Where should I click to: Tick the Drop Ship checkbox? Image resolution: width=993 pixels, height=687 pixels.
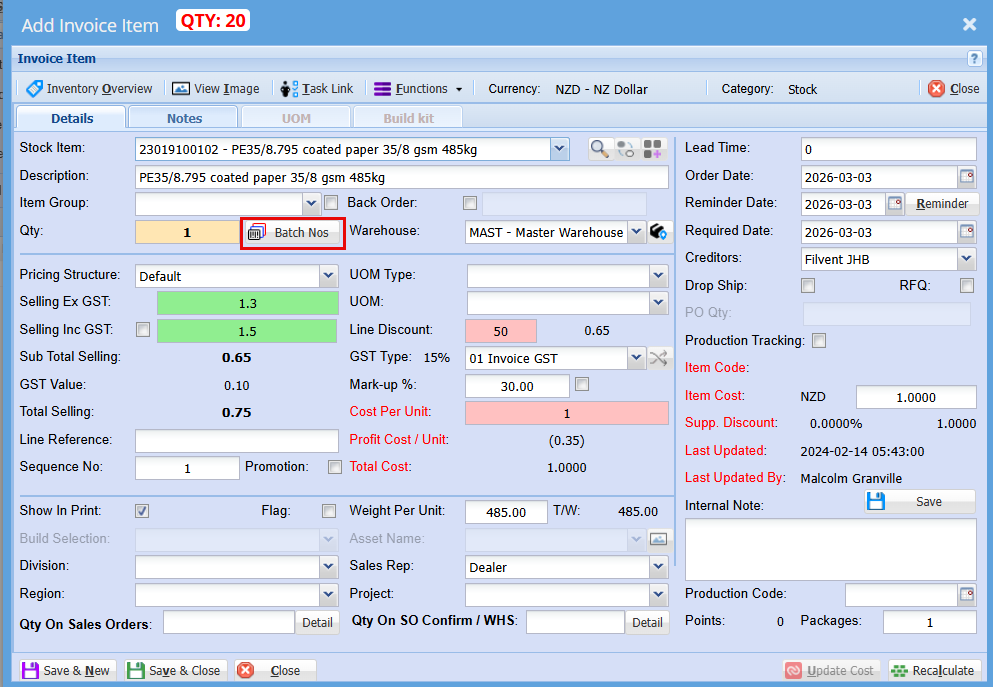click(808, 286)
